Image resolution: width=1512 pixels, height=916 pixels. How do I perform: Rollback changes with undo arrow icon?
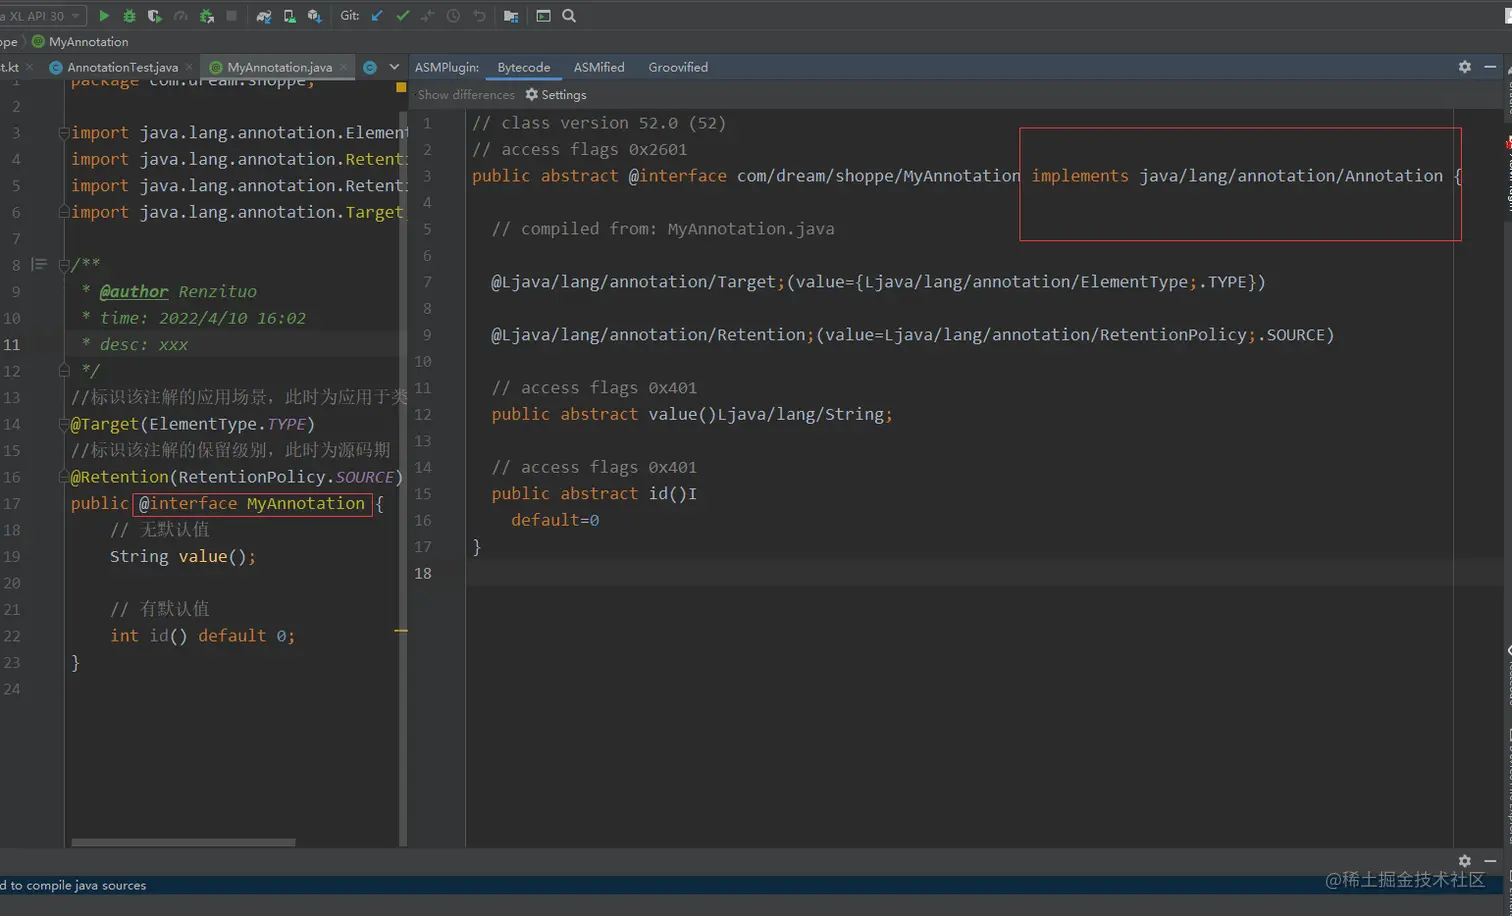(x=479, y=16)
